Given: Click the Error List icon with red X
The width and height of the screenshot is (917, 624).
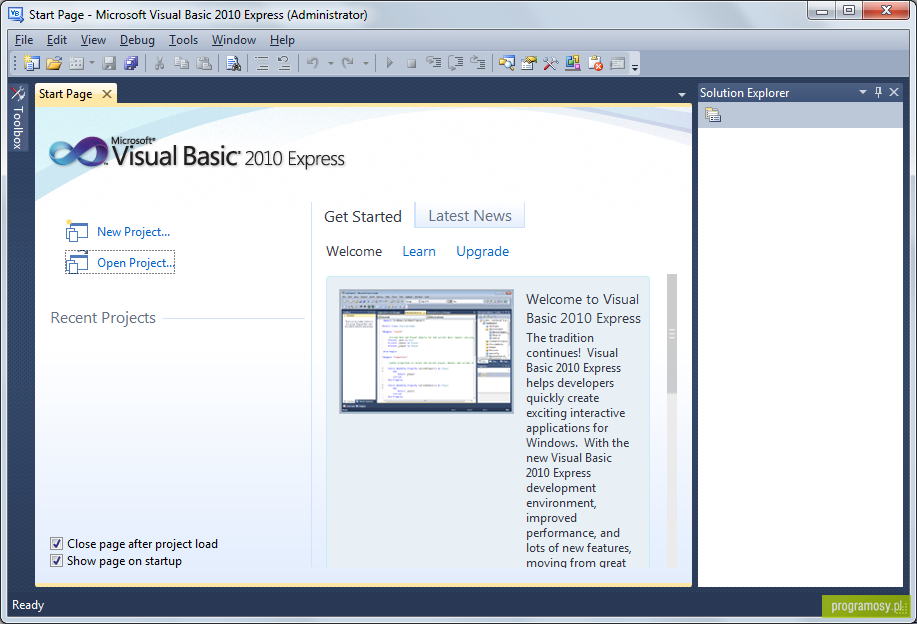Looking at the screenshot, I should click(x=595, y=63).
